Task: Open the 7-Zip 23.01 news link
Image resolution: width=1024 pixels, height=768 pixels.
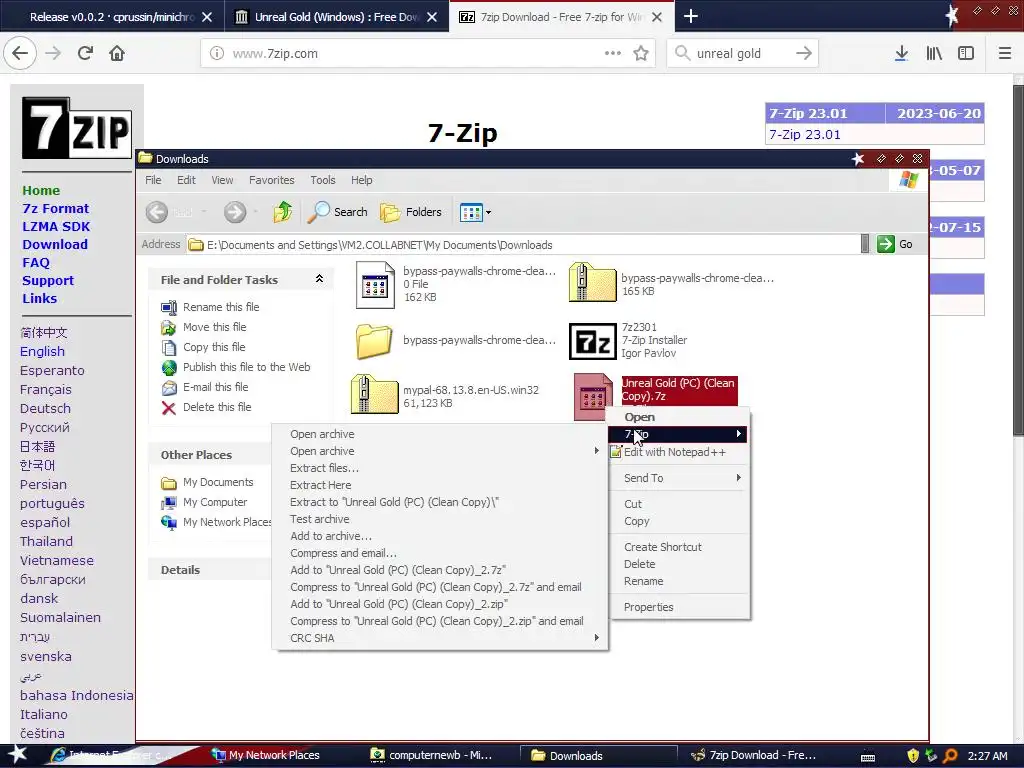Action: coord(805,135)
